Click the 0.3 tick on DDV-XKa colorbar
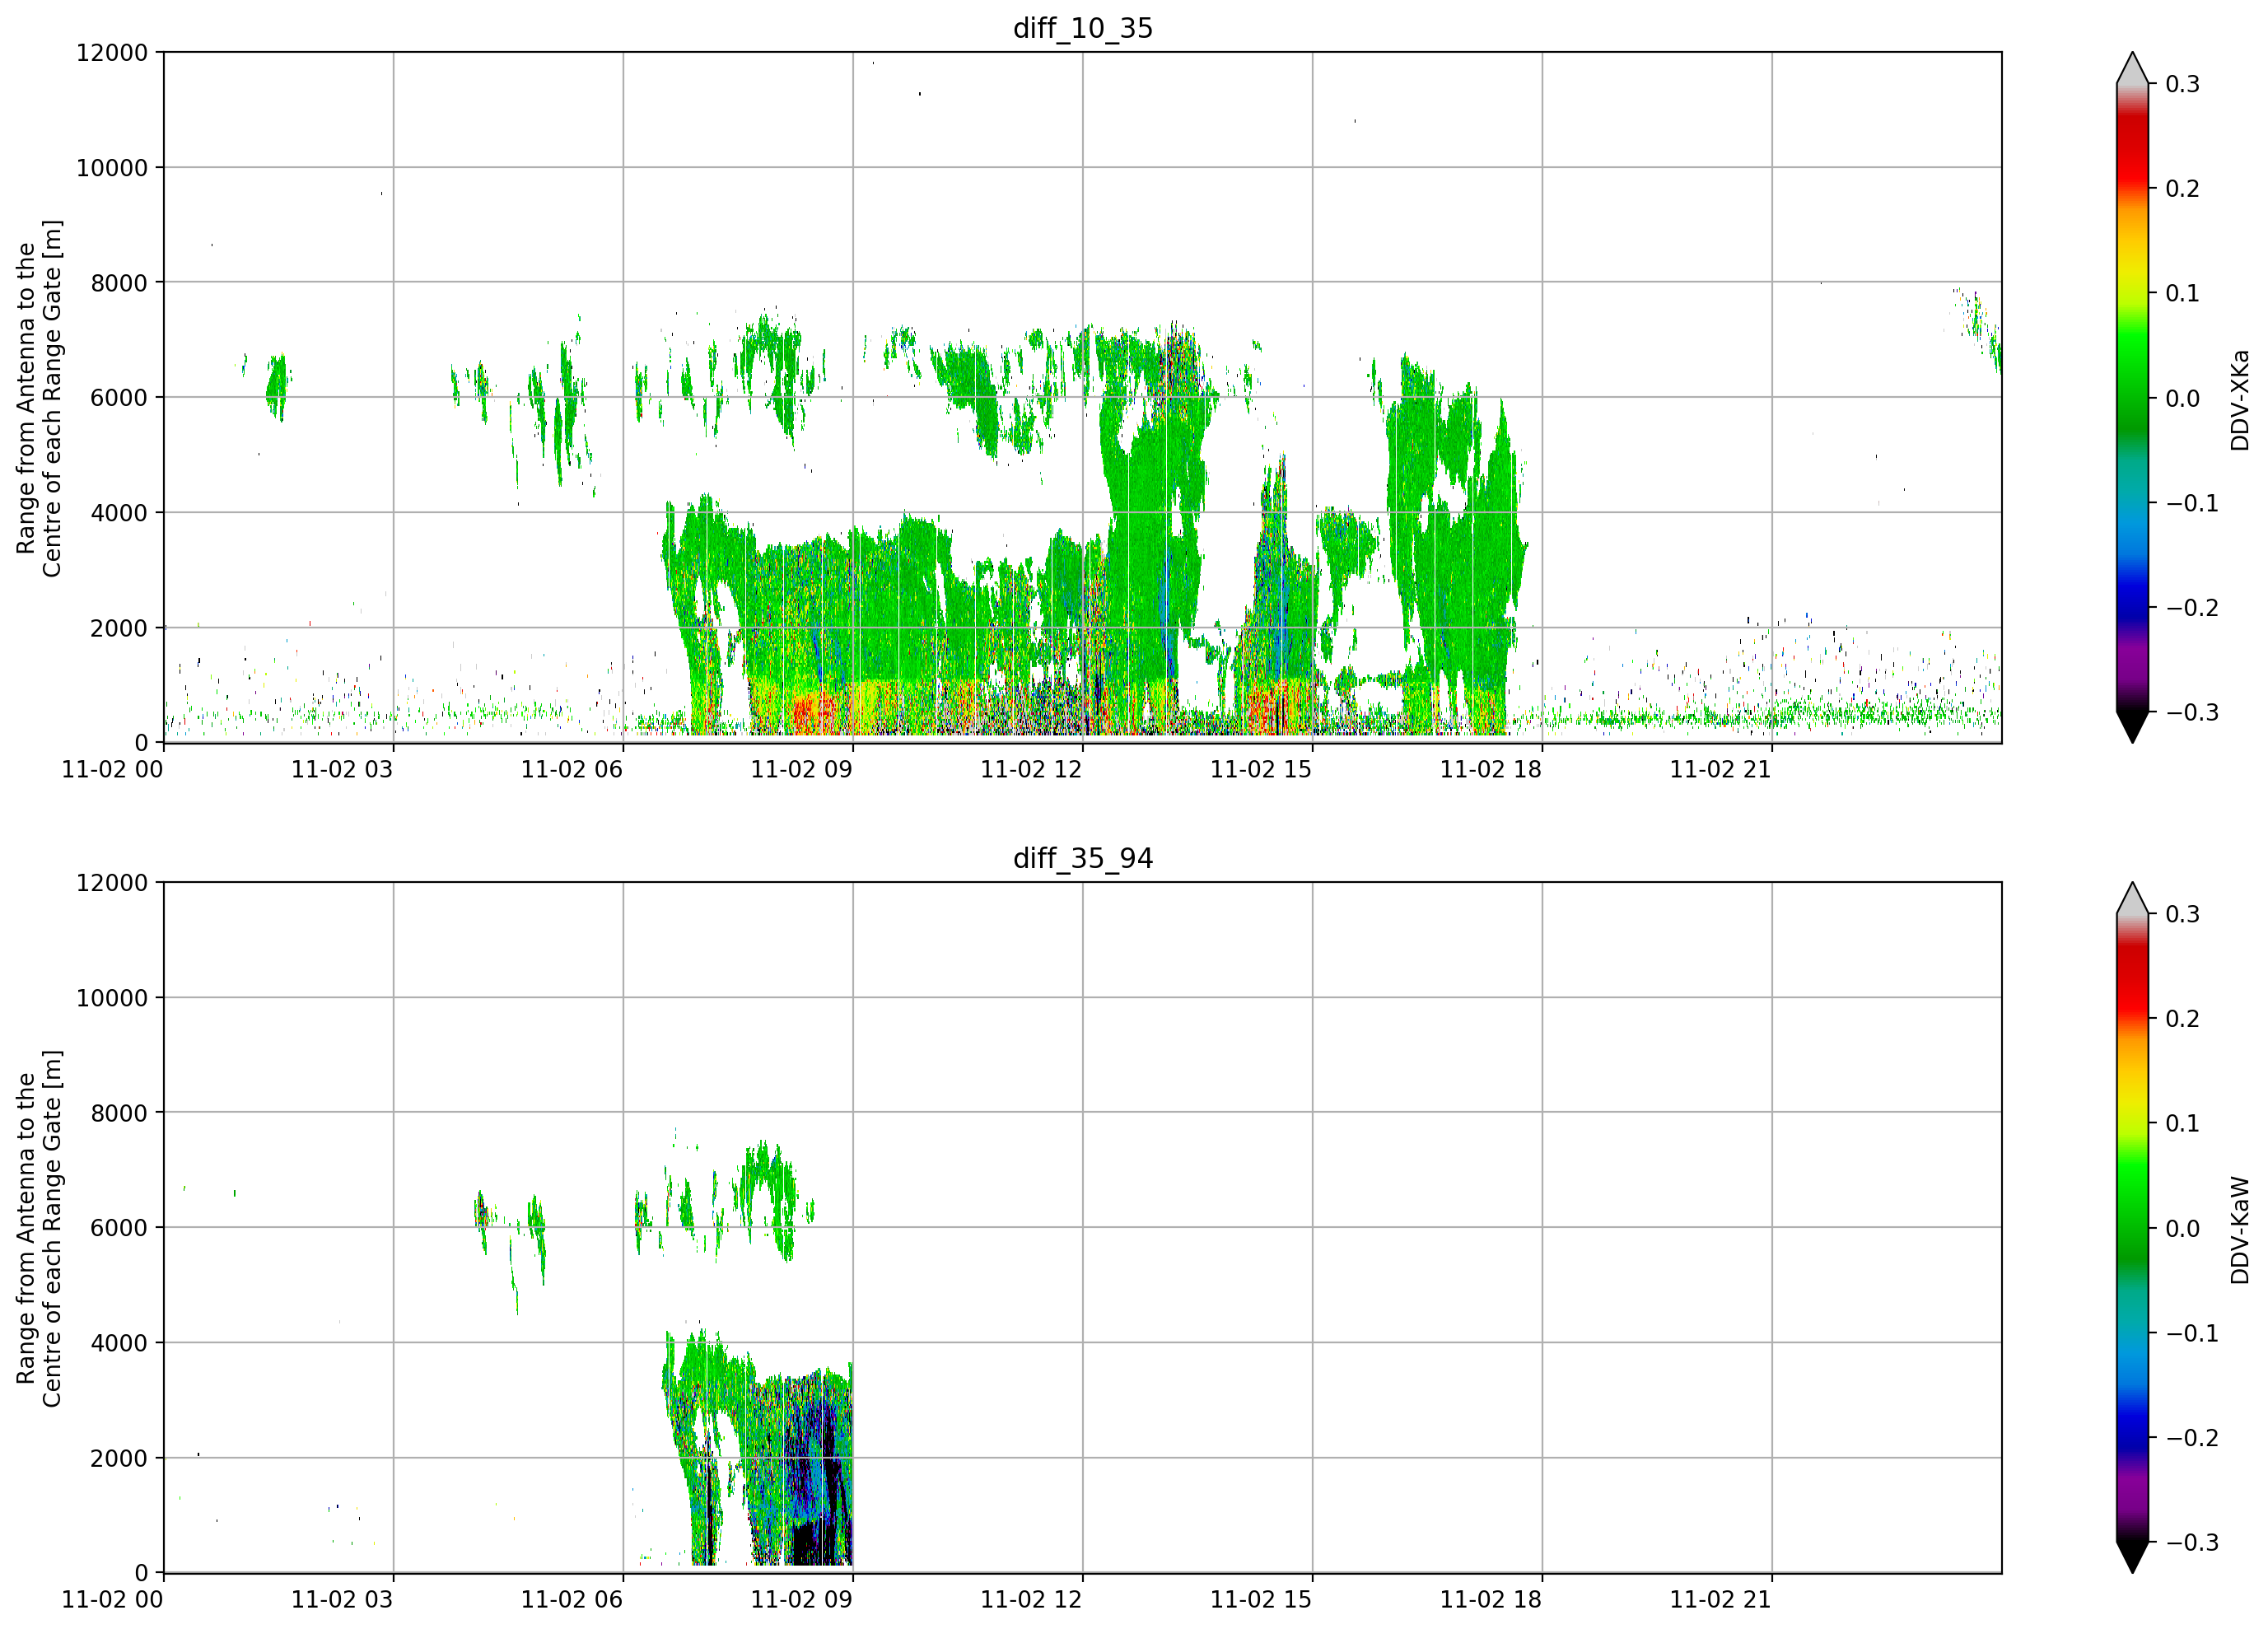 coord(2183,84)
